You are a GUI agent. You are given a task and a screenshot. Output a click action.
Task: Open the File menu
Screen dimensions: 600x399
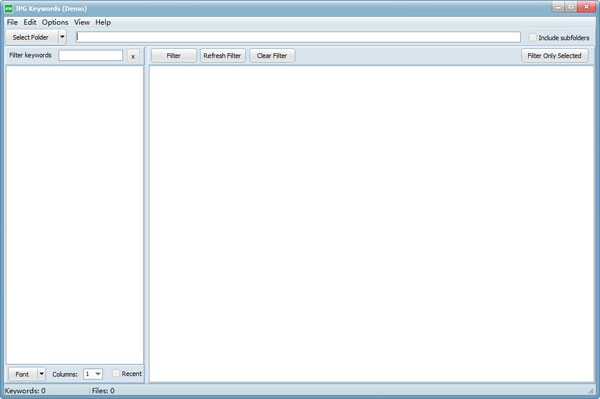point(12,22)
